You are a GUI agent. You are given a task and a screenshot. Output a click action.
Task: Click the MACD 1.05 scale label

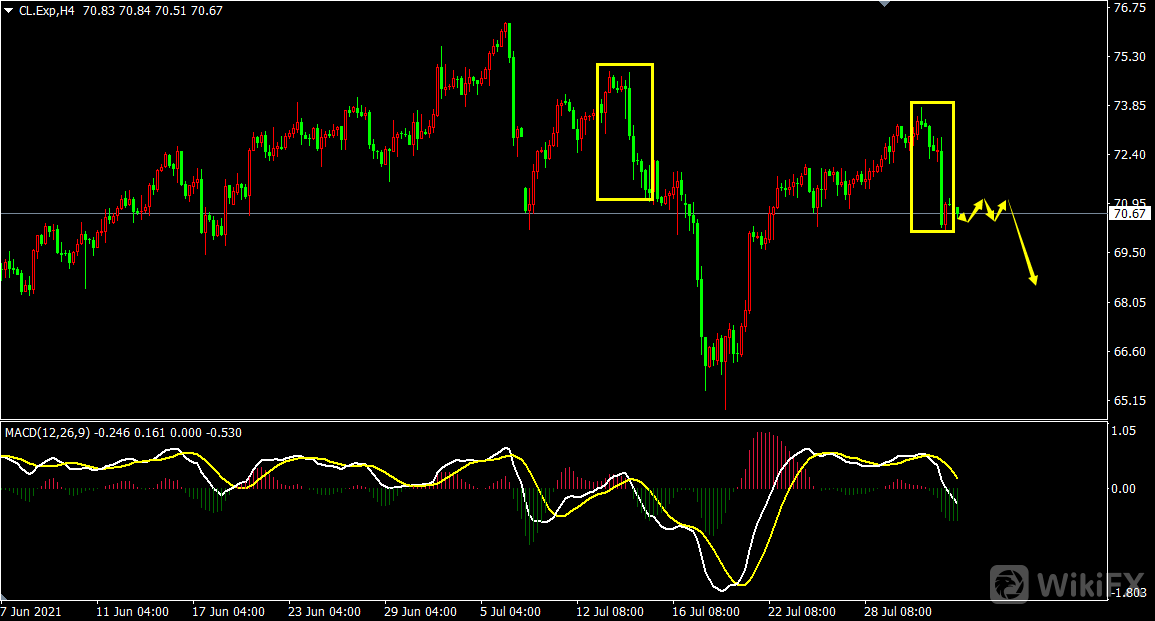[1123, 430]
